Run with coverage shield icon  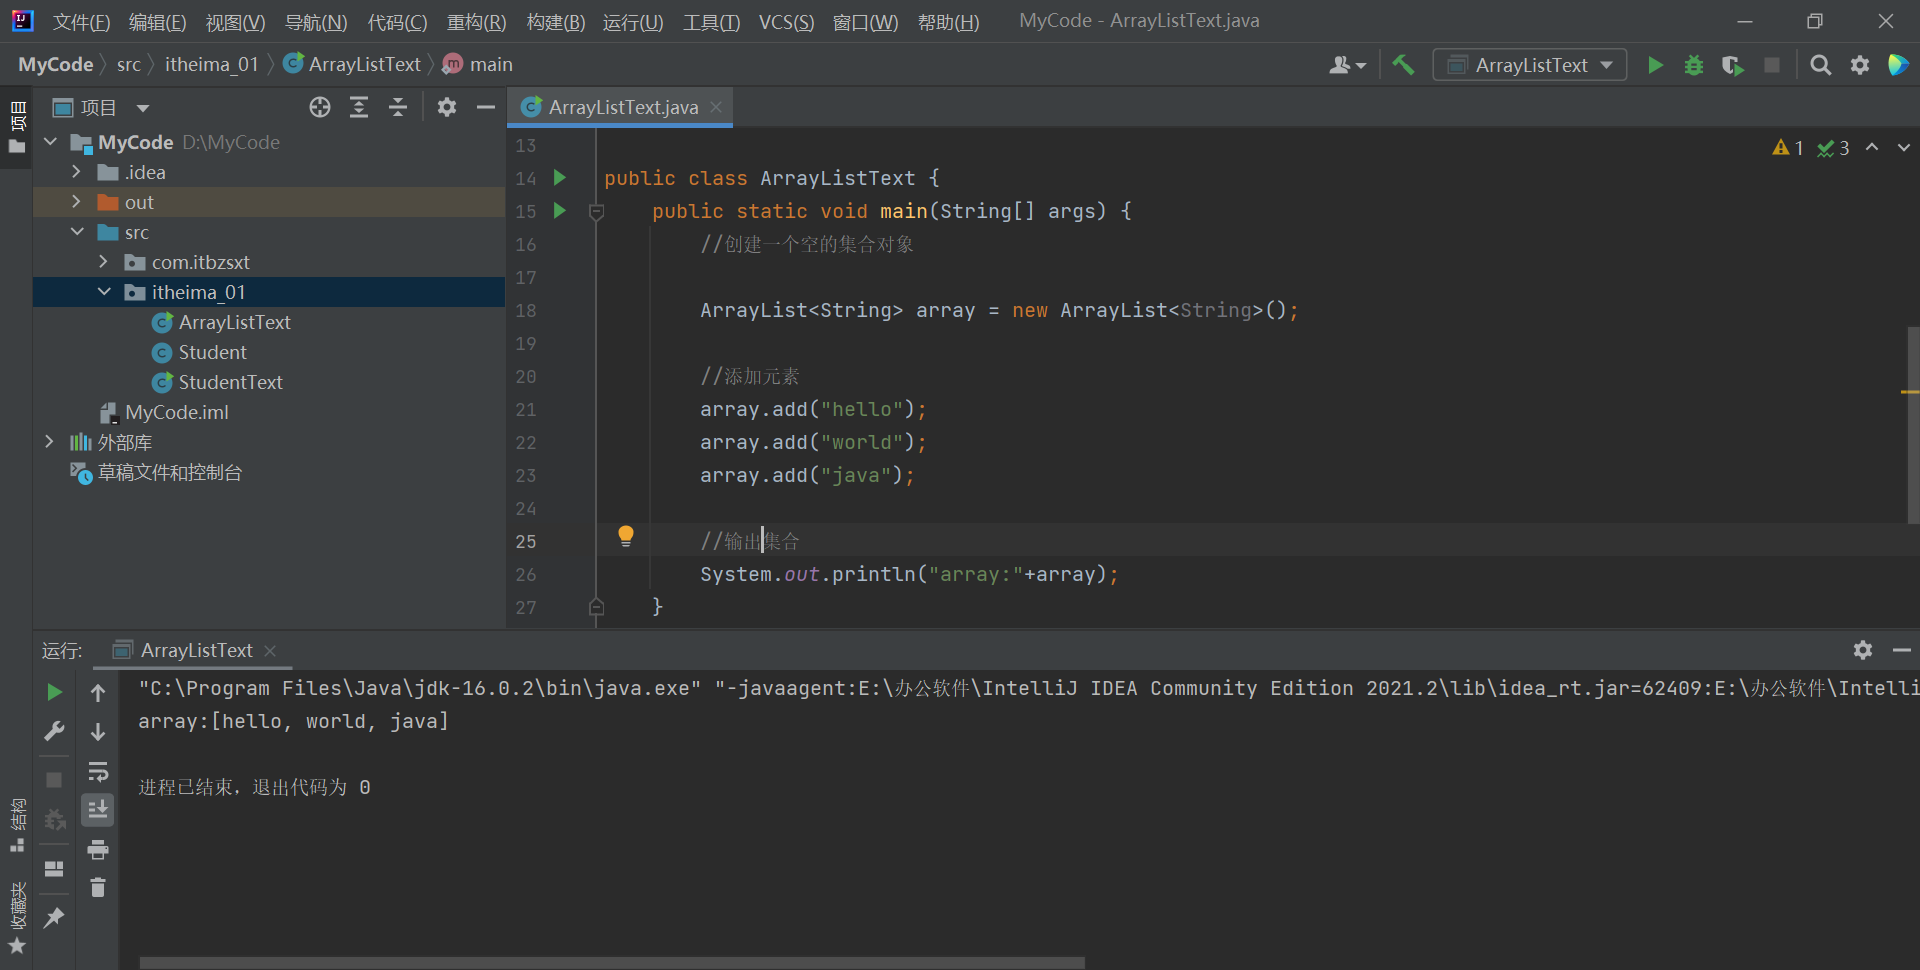[x=1733, y=65]
